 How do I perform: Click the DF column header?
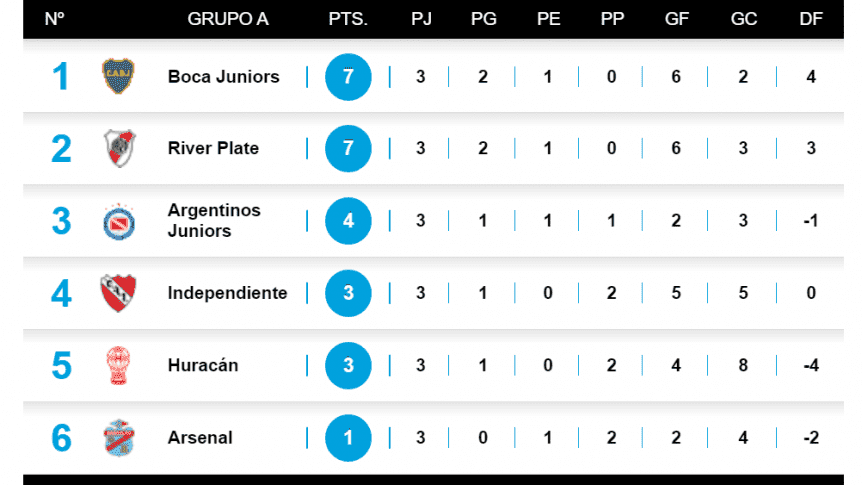[811, 19]
